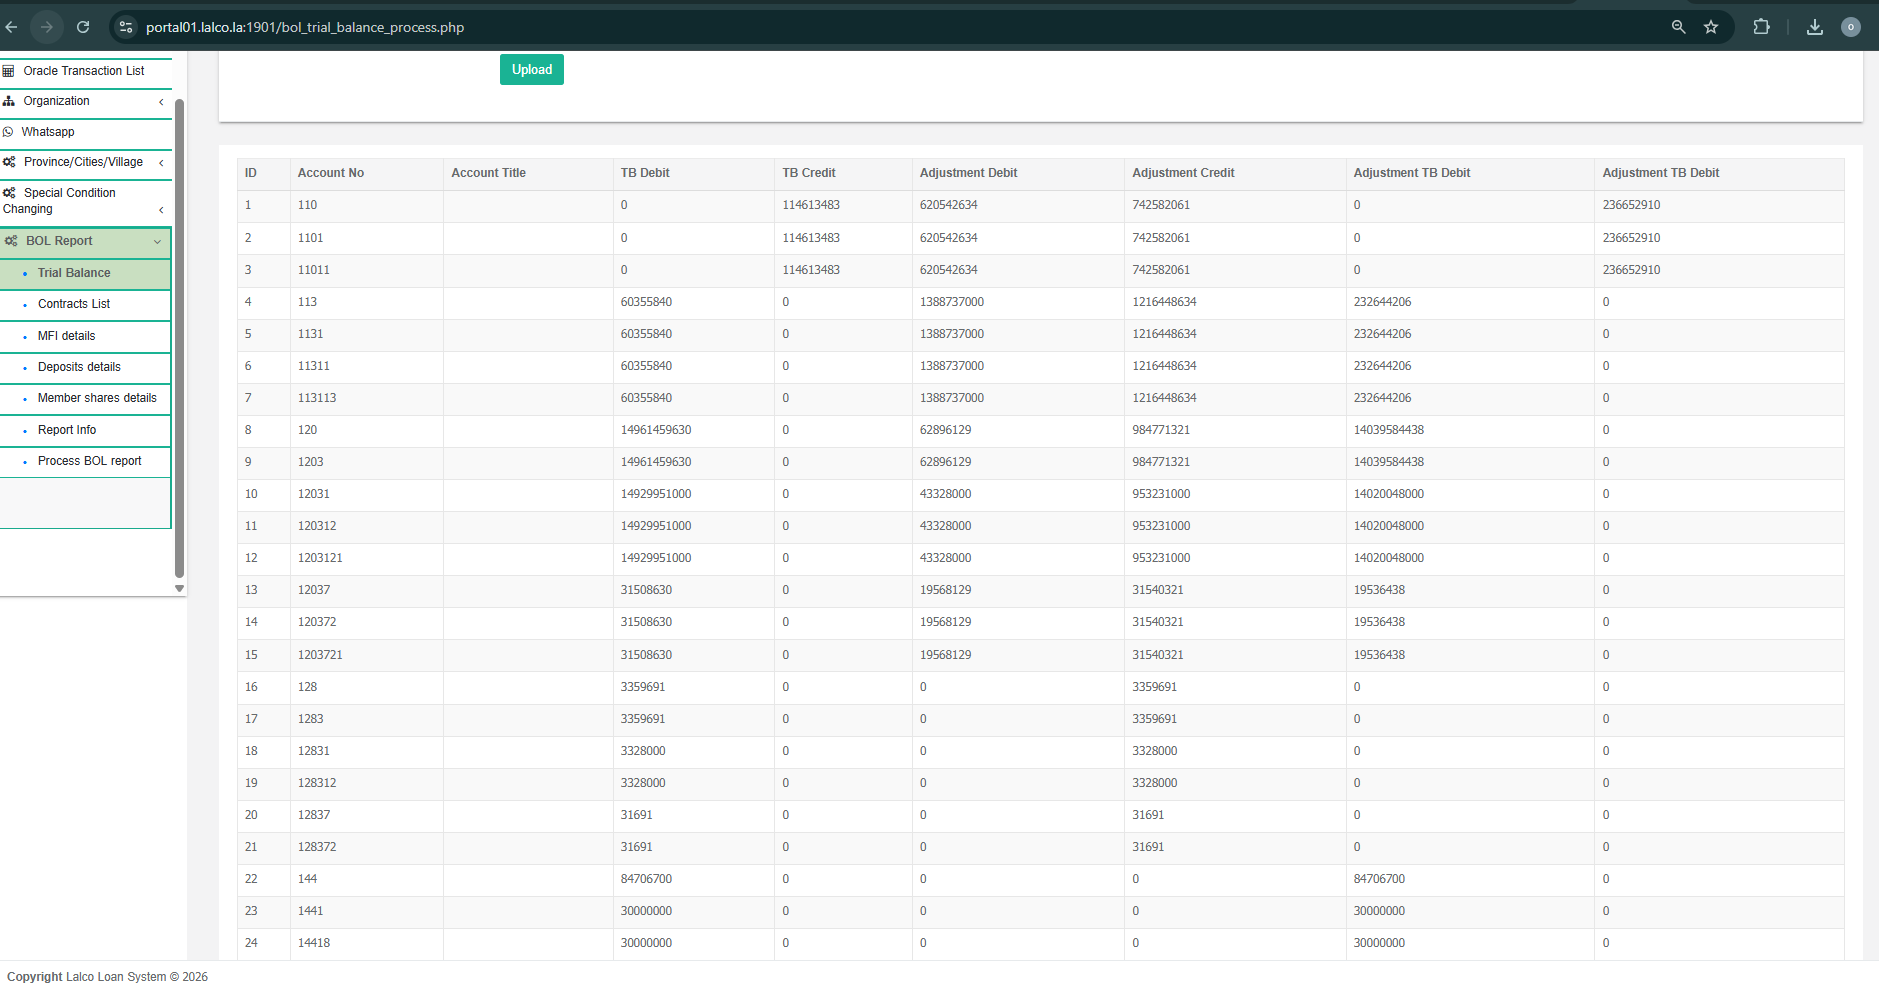
Task: Click the sidebar scroll down arrow
Action: (x=179, y=588)
